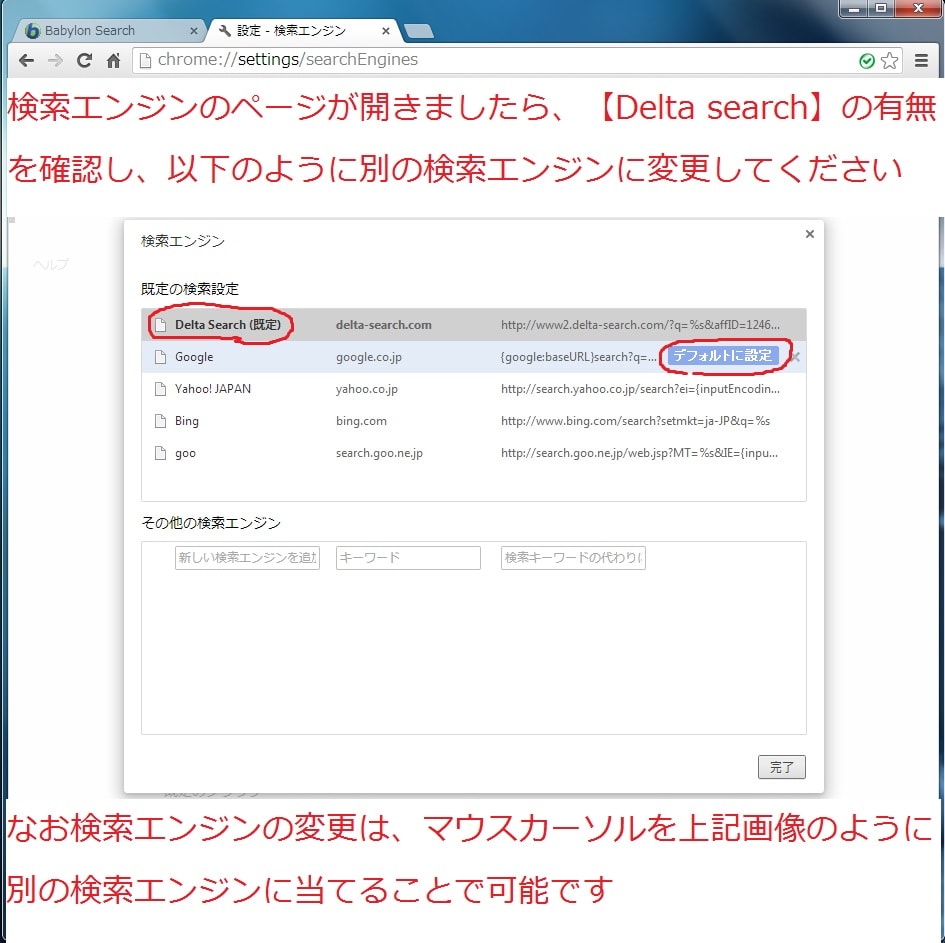Reload the page with the refresh icon
The image size is (945, 943).
tap(84, 60)
